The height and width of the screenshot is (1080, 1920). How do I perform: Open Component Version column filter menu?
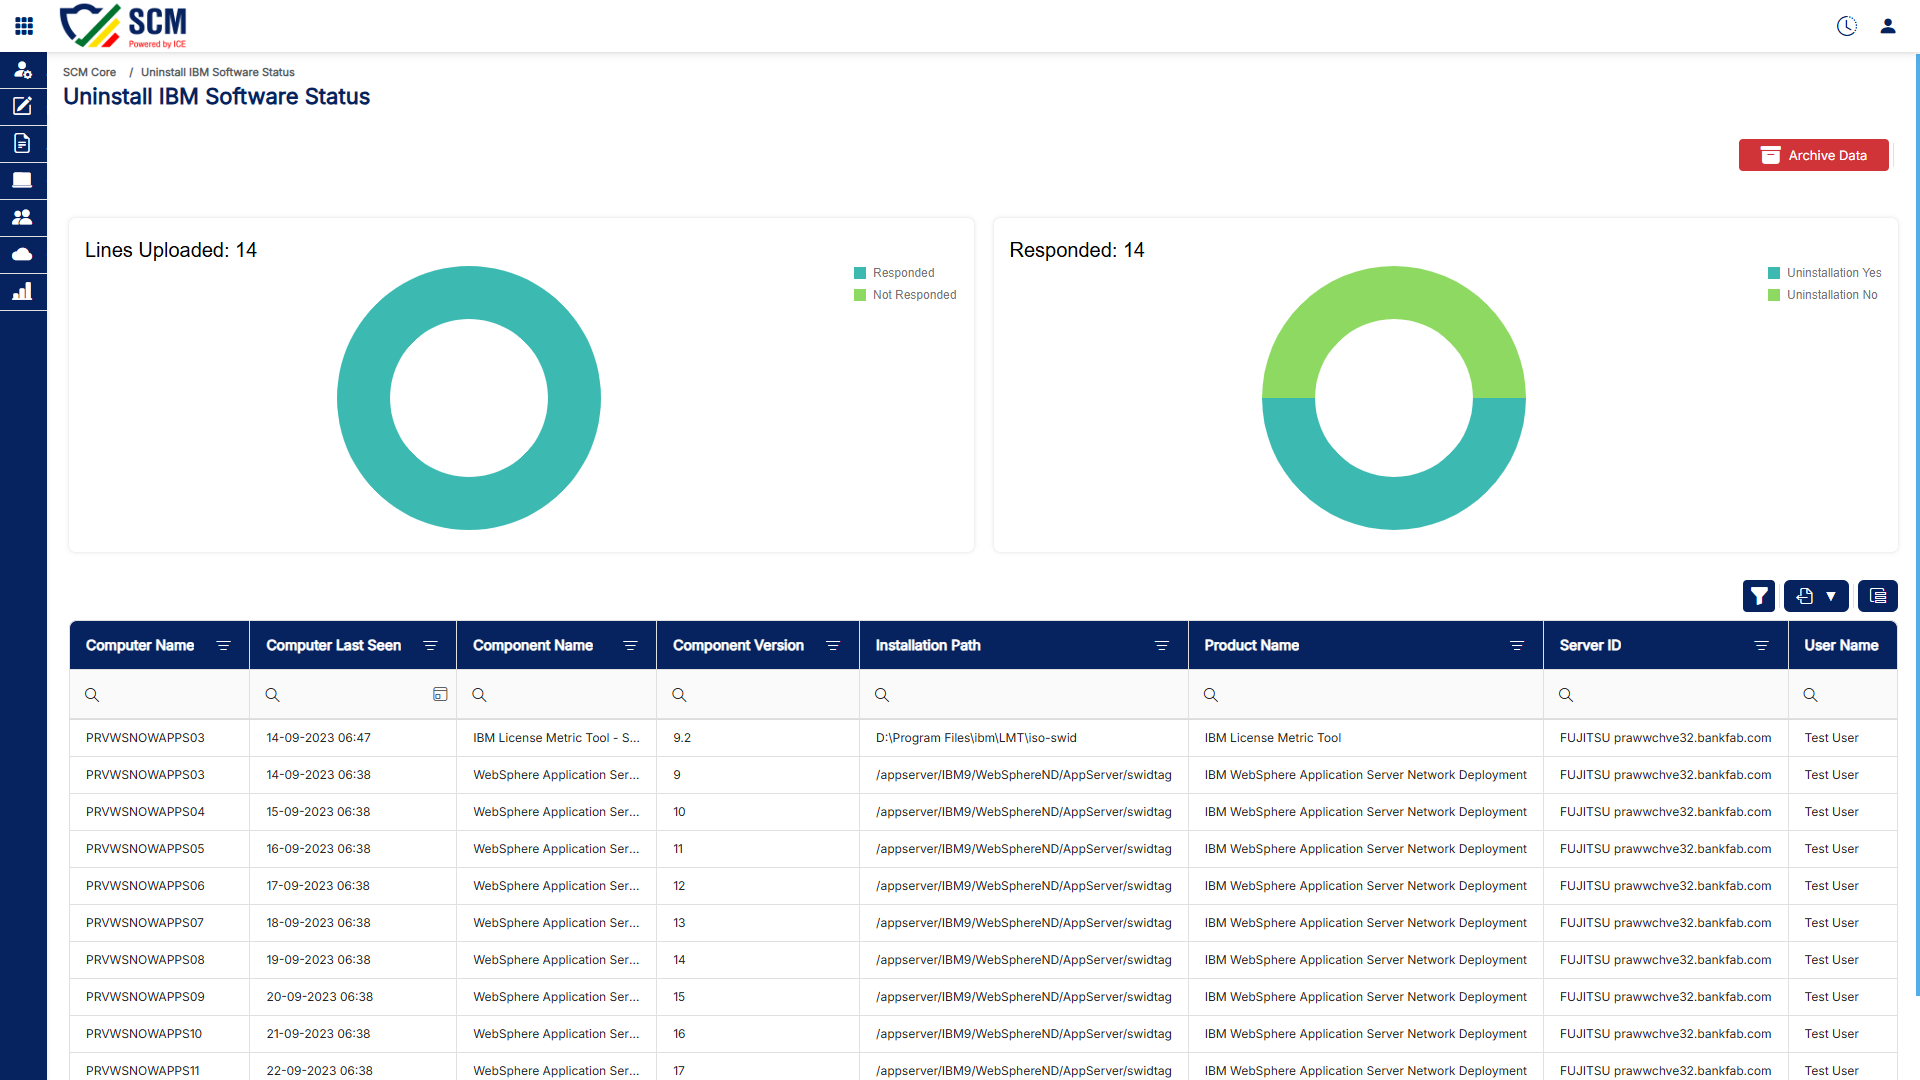click(833, 646)
